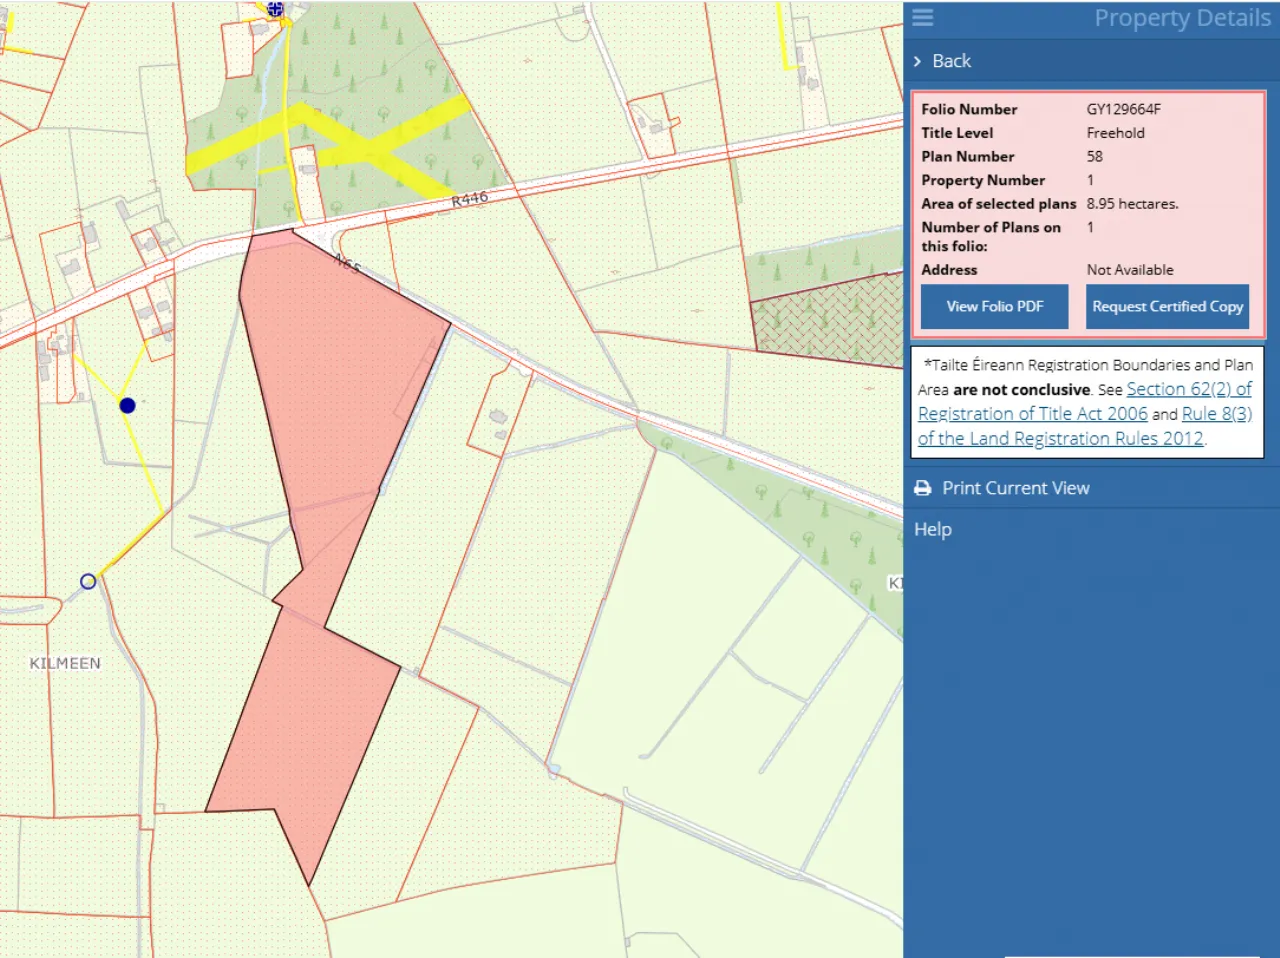Viewport: 1280px width, 958px height.
Task: Select Print Current View option
Action: point(1015,488)
